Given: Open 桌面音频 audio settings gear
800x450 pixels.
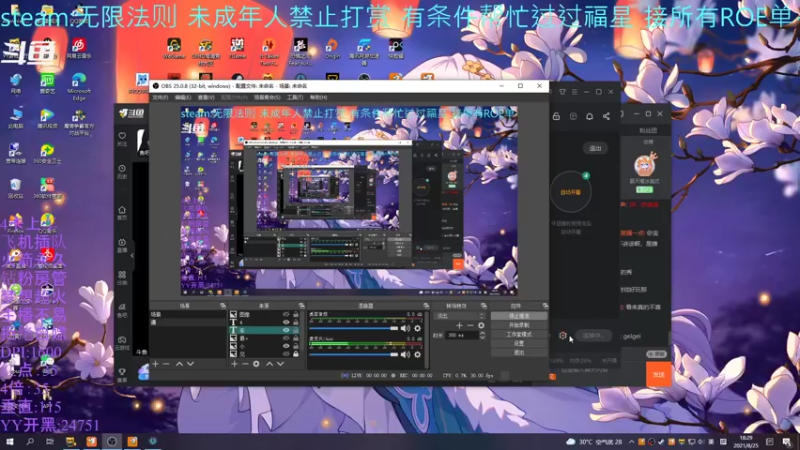Looking at the screenshot, I should tap(417, 329).
